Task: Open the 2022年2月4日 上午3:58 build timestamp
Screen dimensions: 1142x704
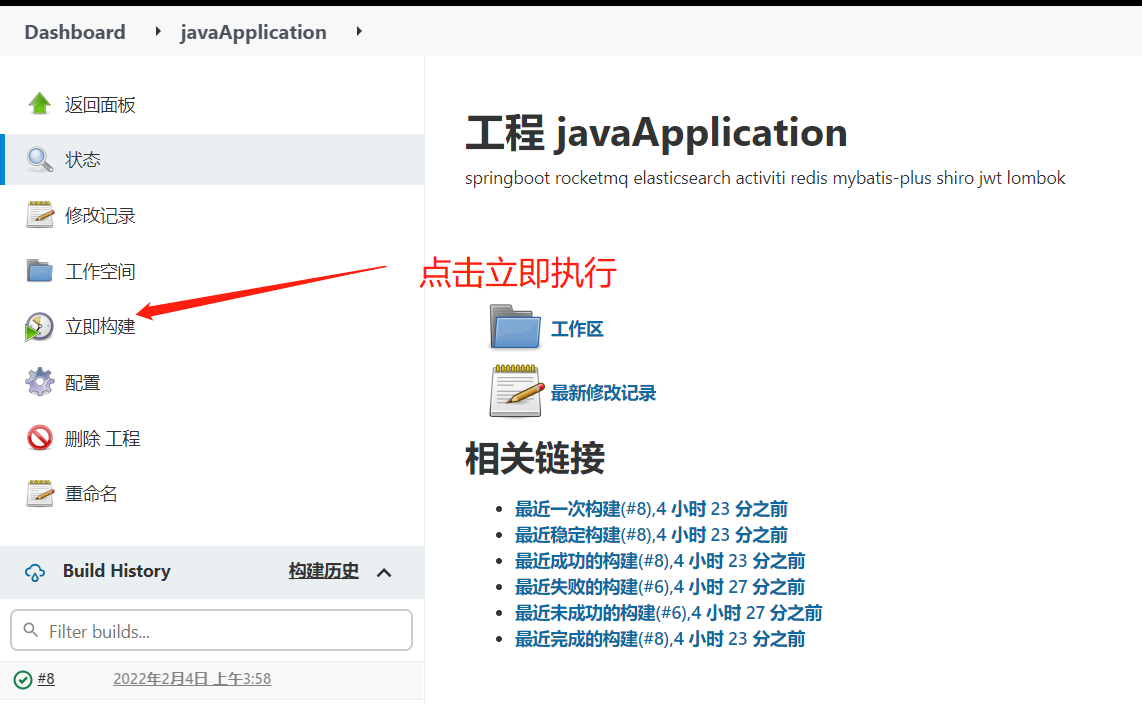Action: pyautogui.click(x=192, y=679)
